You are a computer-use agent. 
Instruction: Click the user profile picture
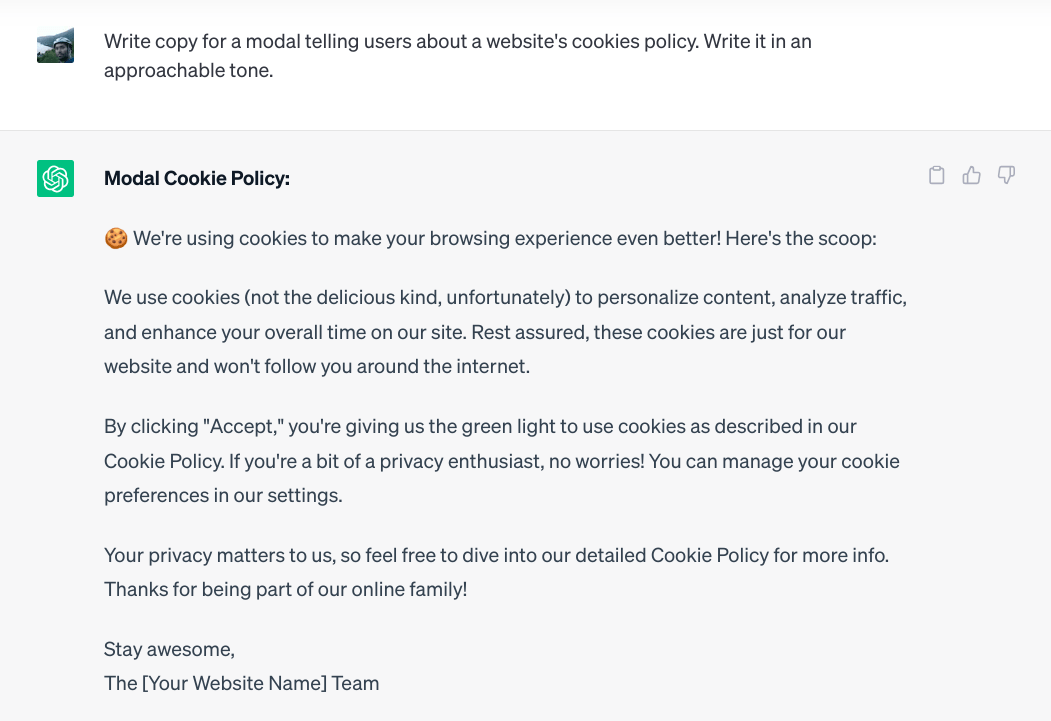coord(55,45)
